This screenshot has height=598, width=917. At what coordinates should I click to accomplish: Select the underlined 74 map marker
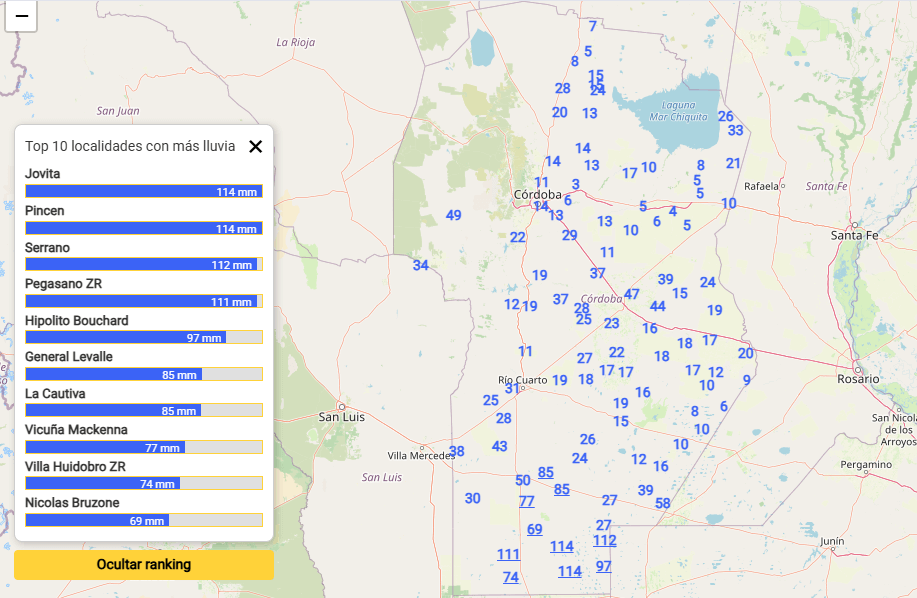(510, 577)
